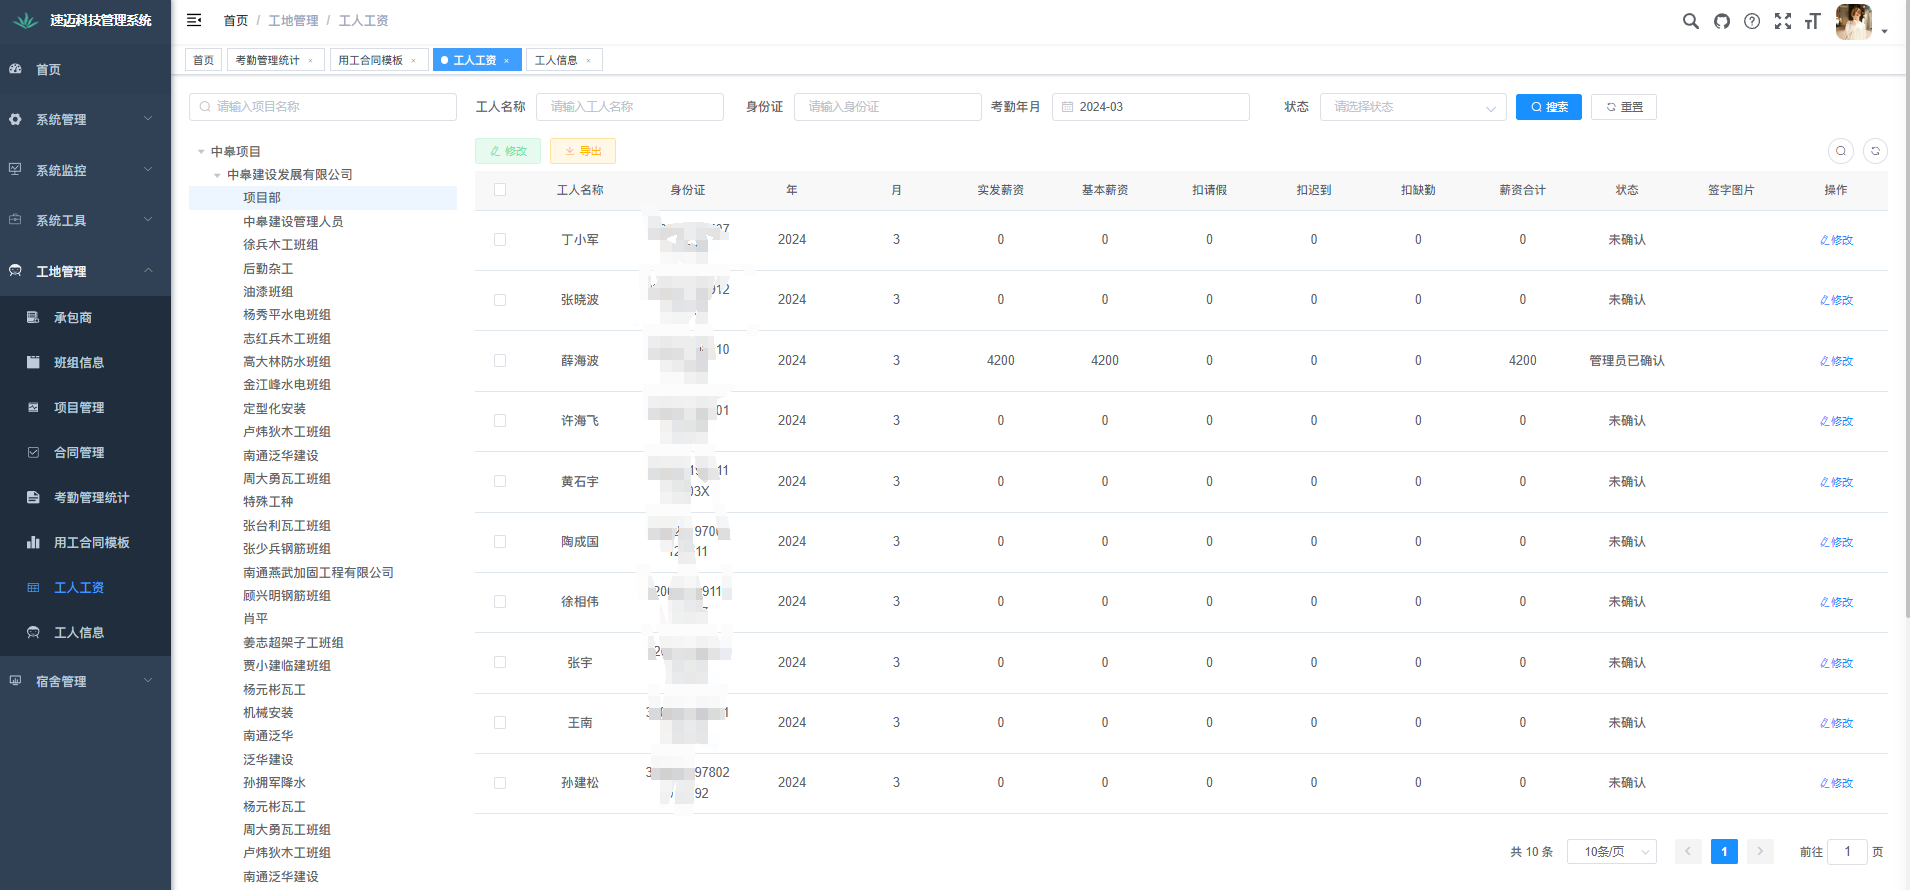The width and height of the screenshot is (1910, 890).
Task: Open the user avatar menu
Action: click(1855, 22)
